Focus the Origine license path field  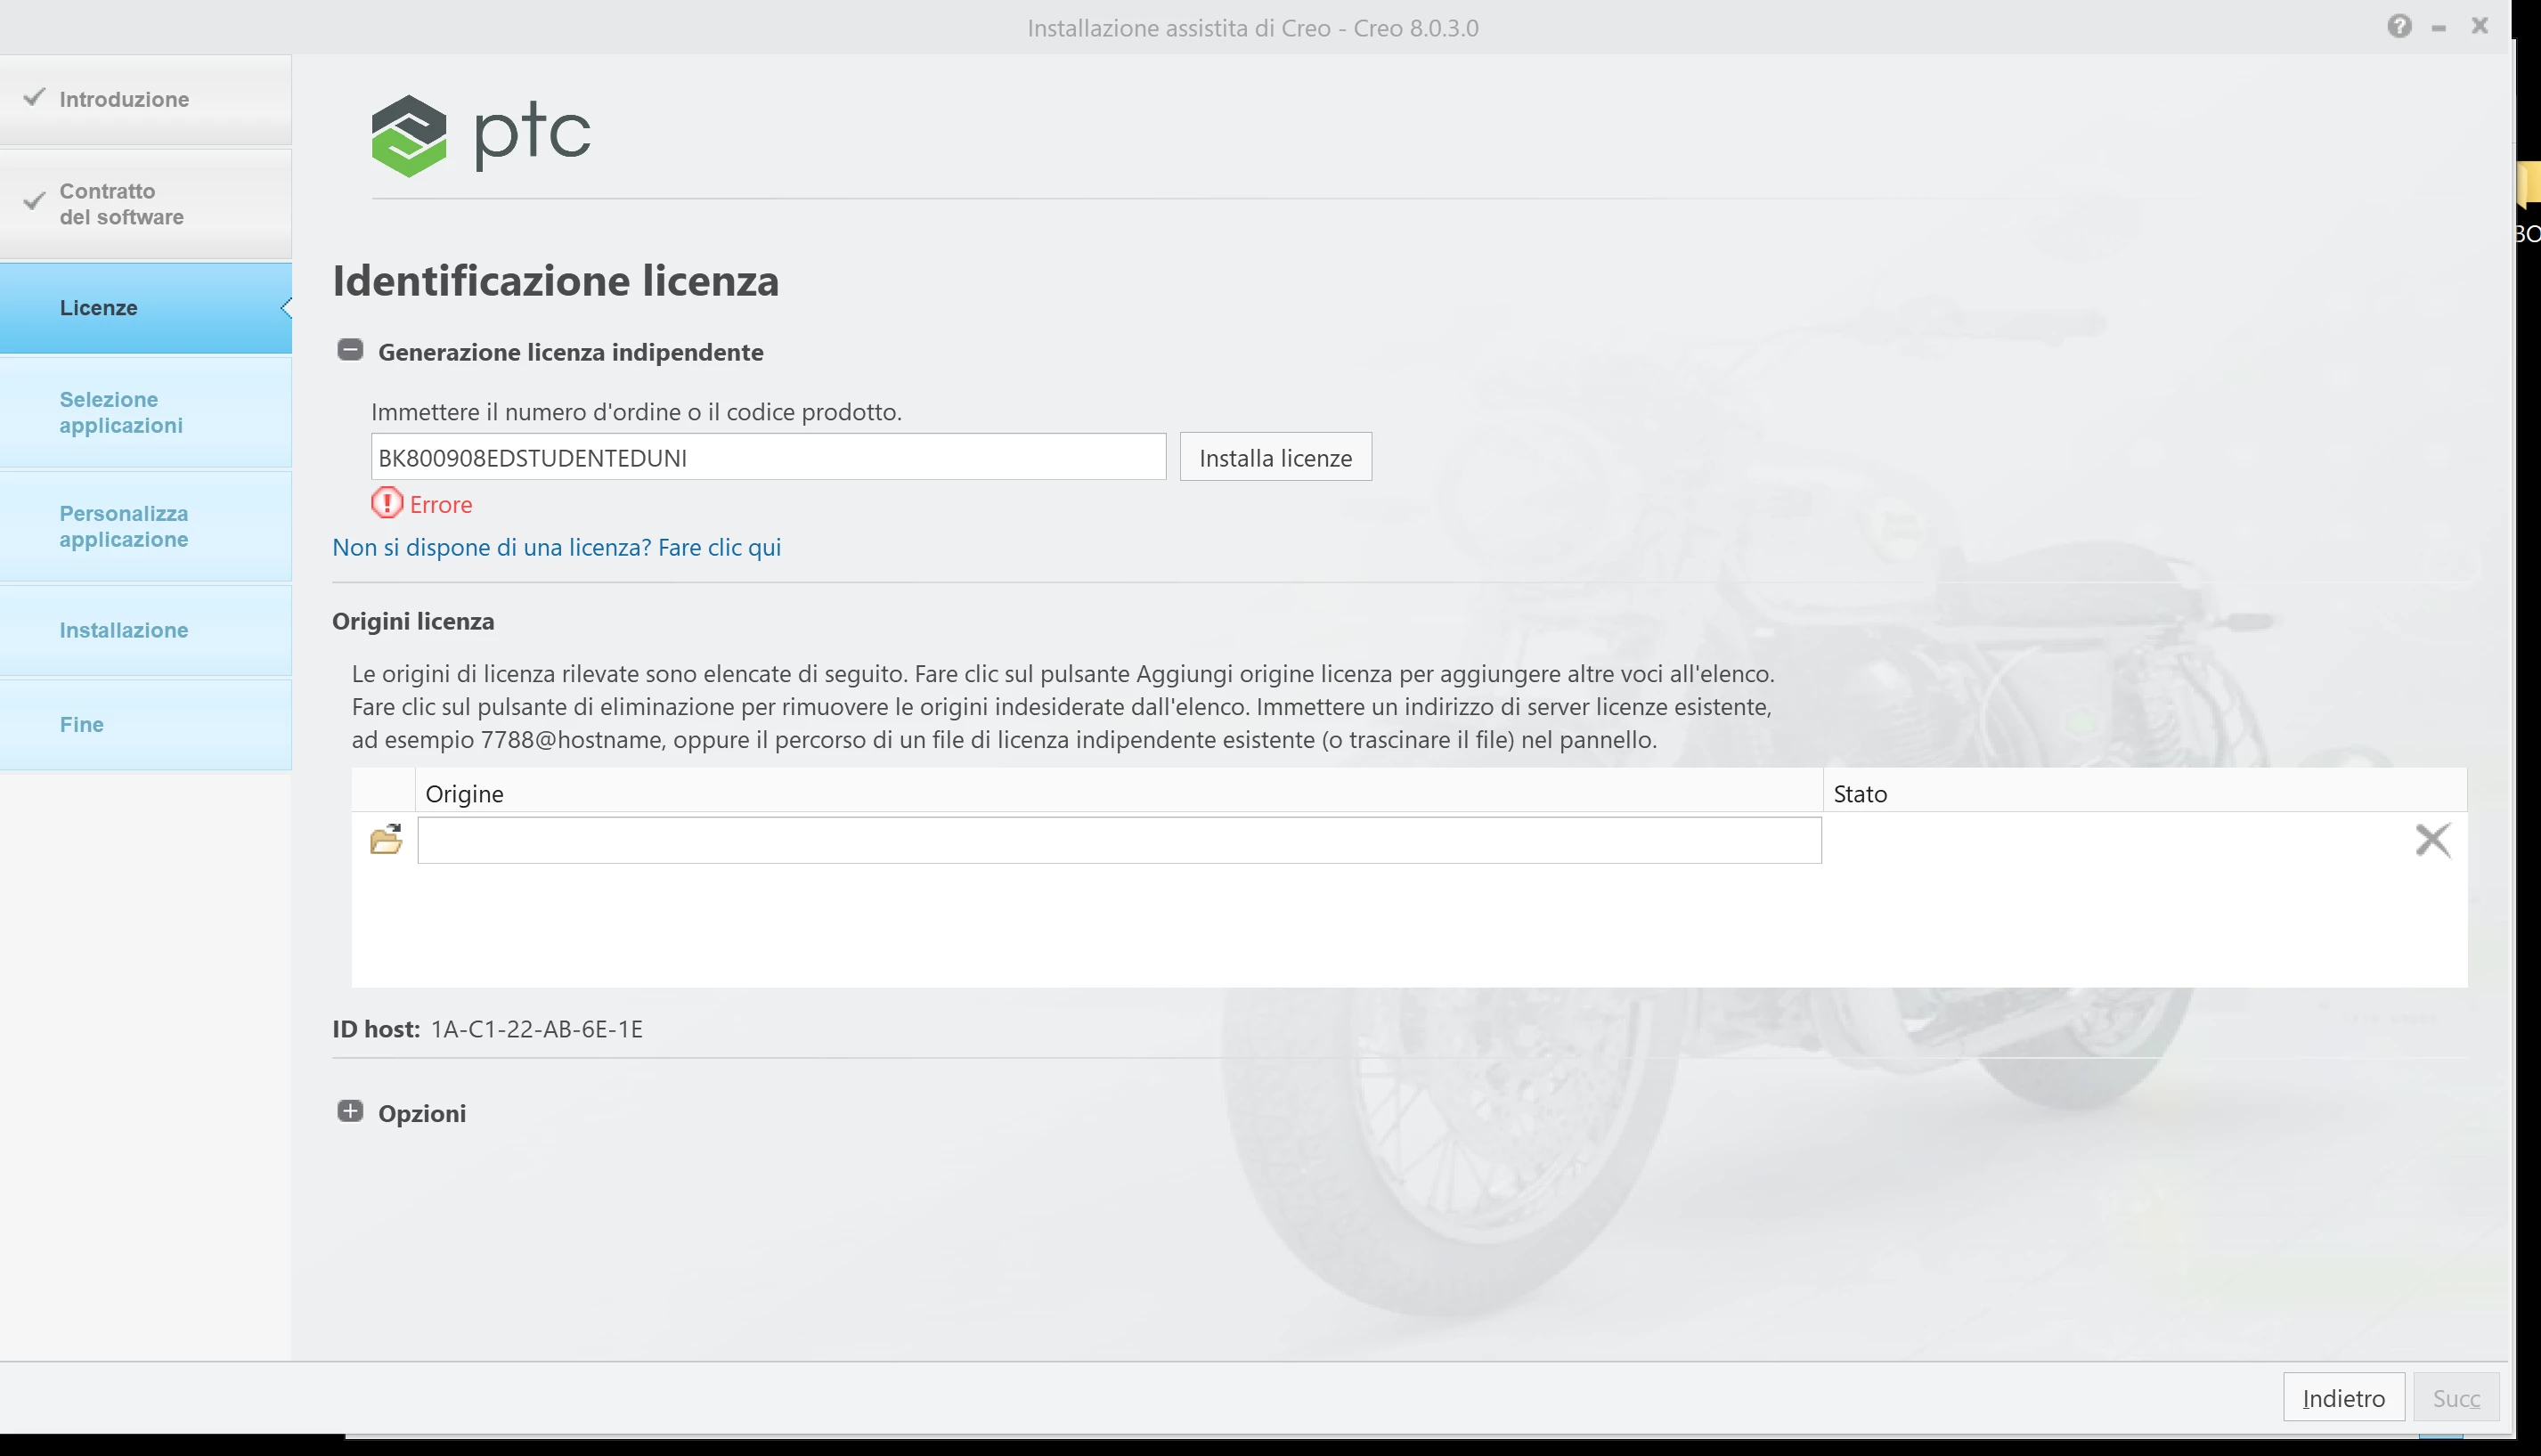[1118, 840]
